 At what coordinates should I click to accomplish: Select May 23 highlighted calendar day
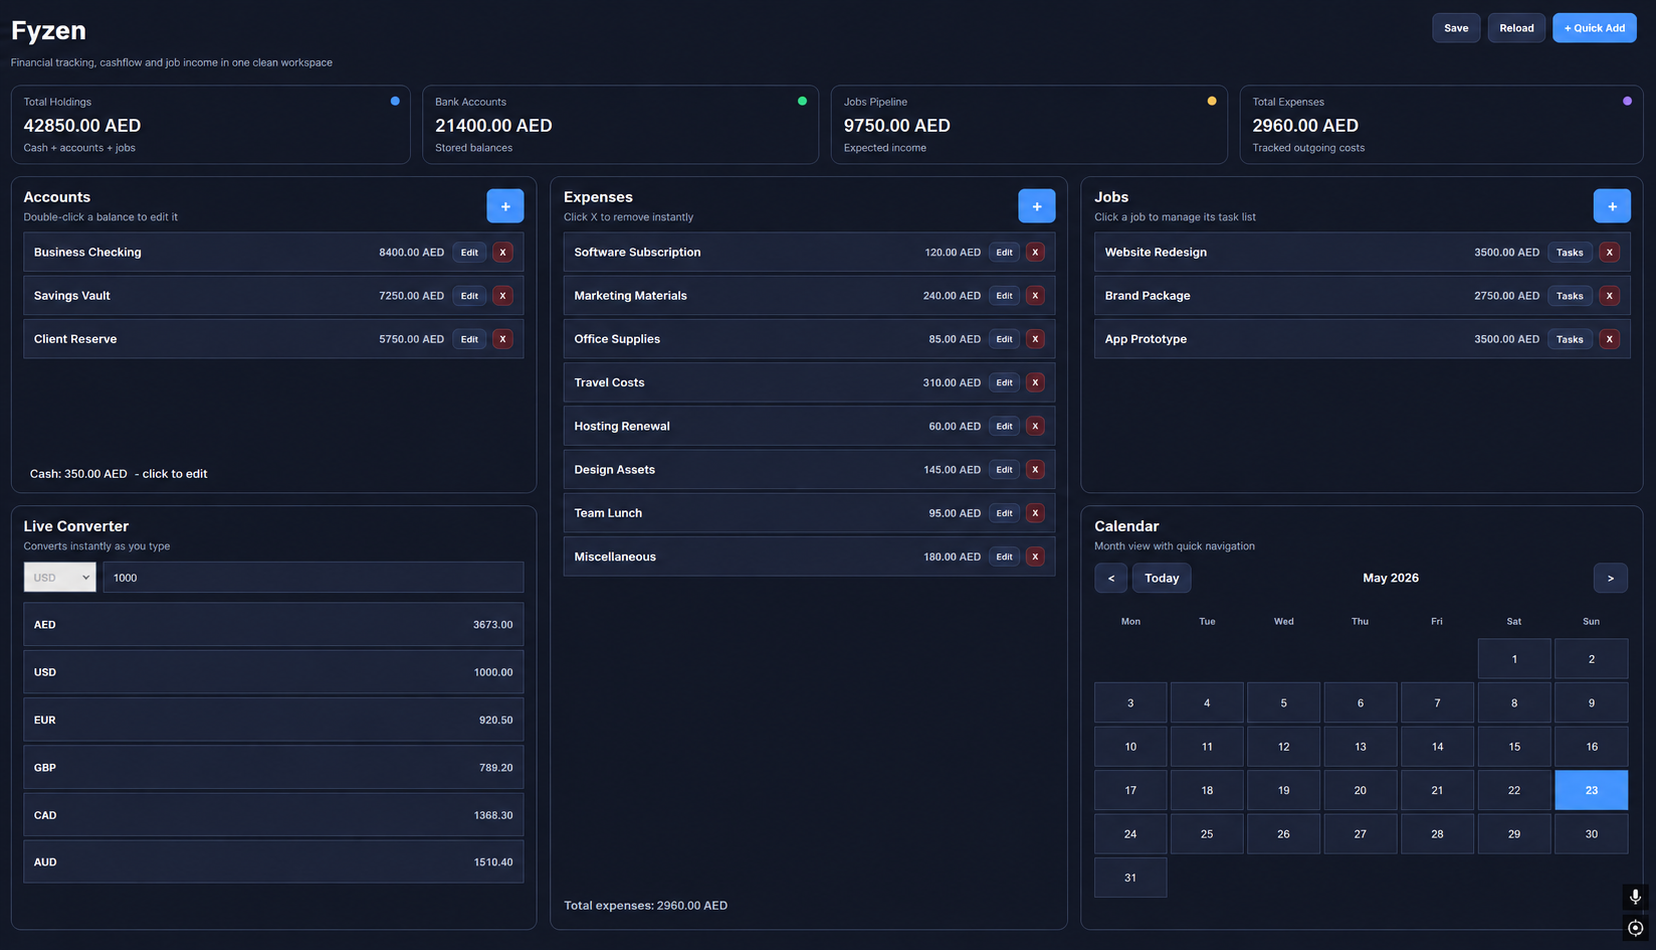pos(1591,790)
